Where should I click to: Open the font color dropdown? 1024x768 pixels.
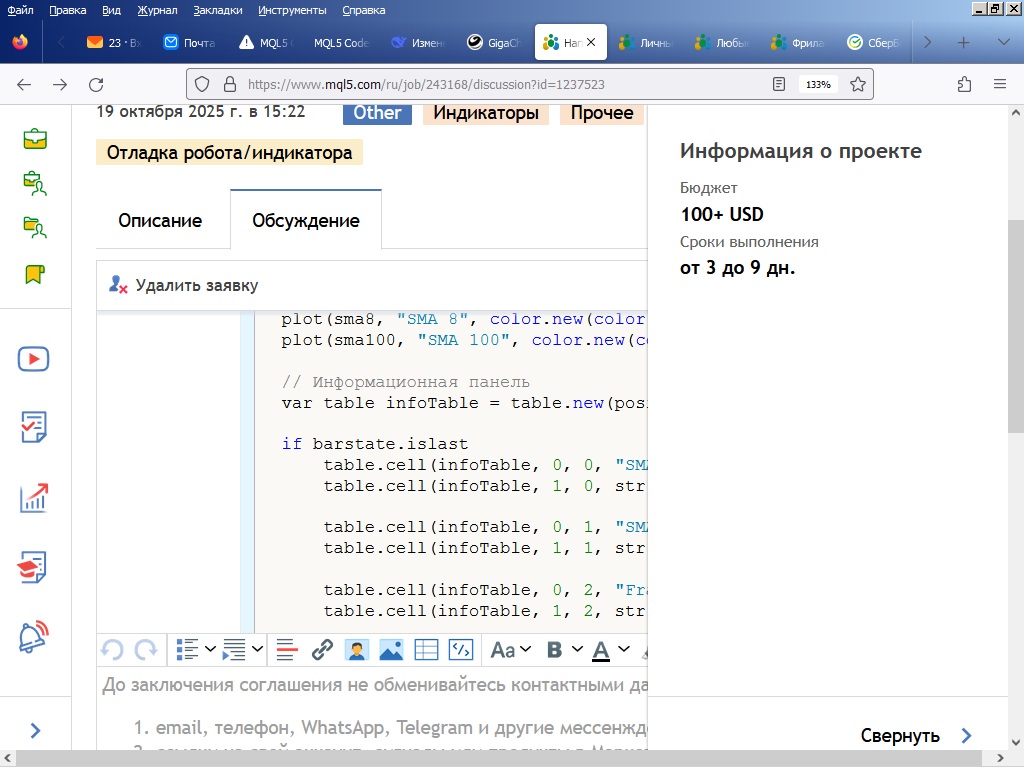click(624, 651)
